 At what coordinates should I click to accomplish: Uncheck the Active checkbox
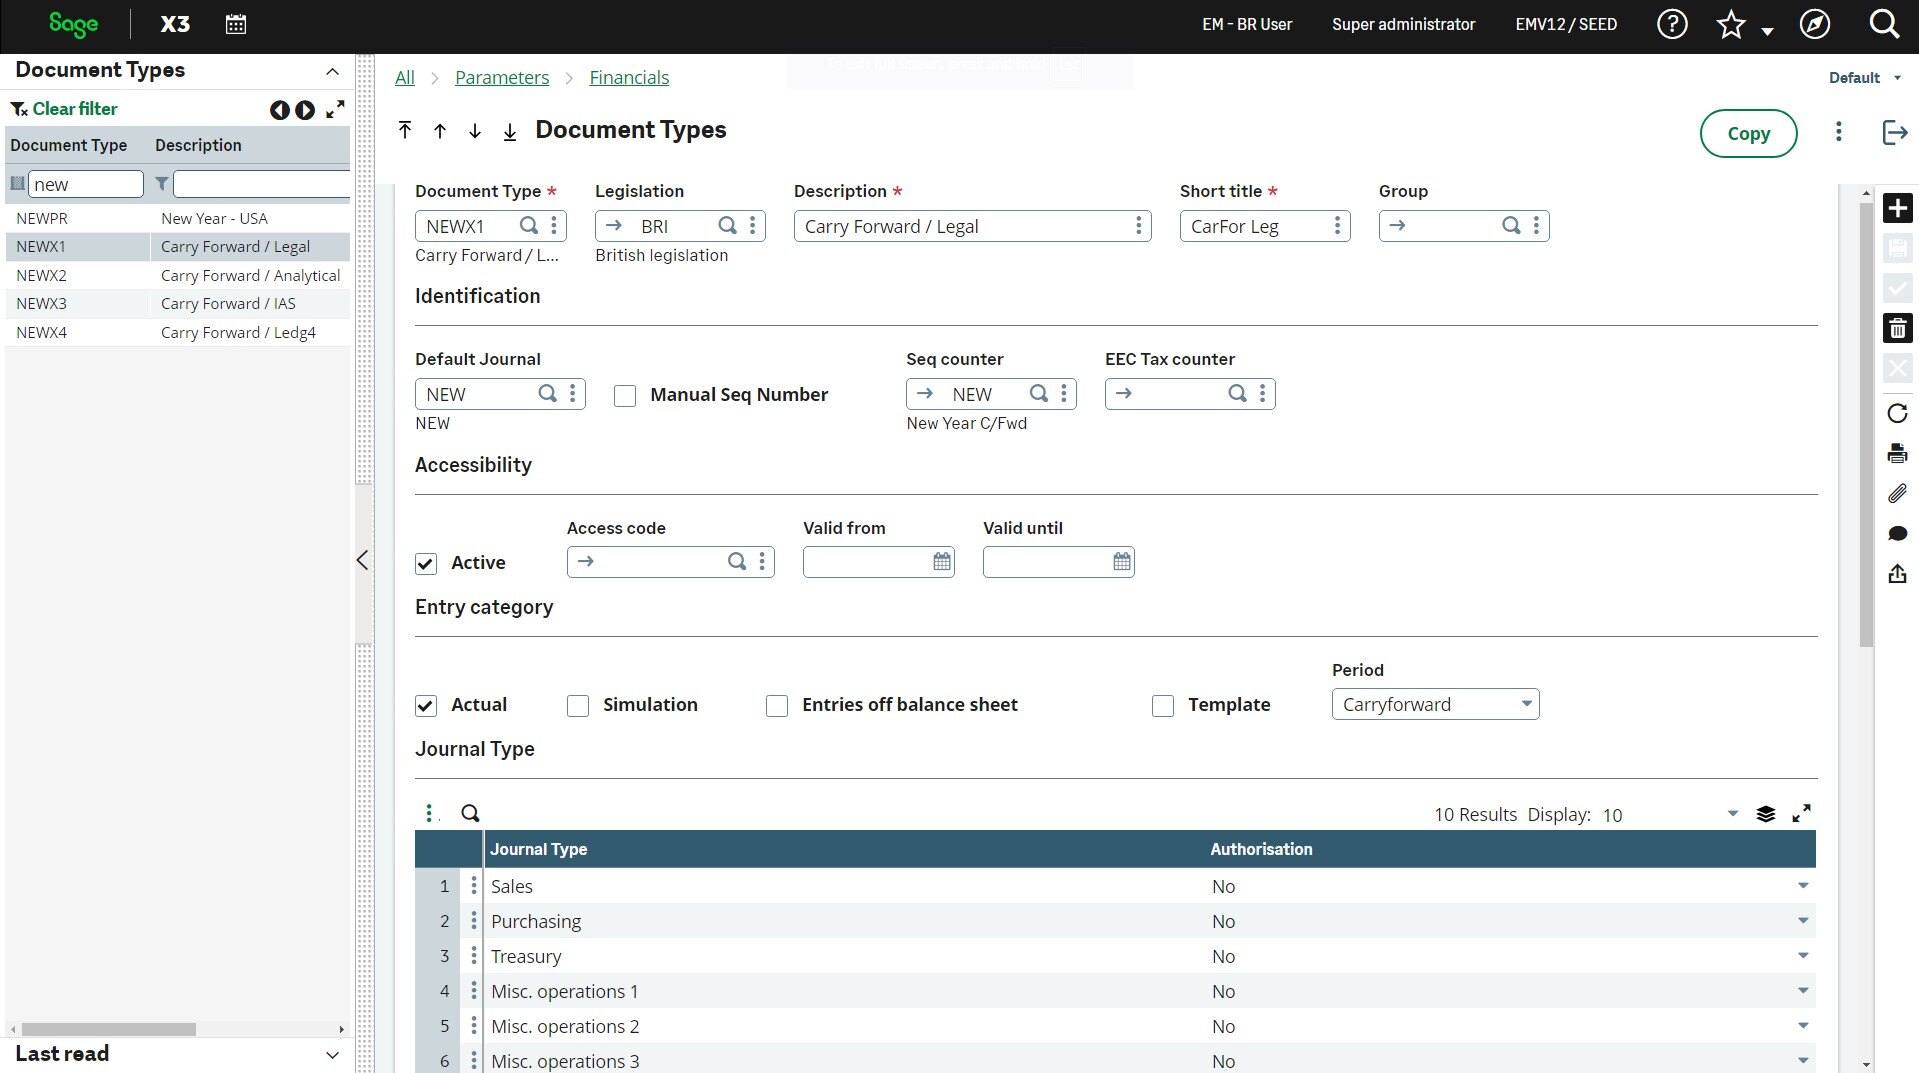(426, 564)
